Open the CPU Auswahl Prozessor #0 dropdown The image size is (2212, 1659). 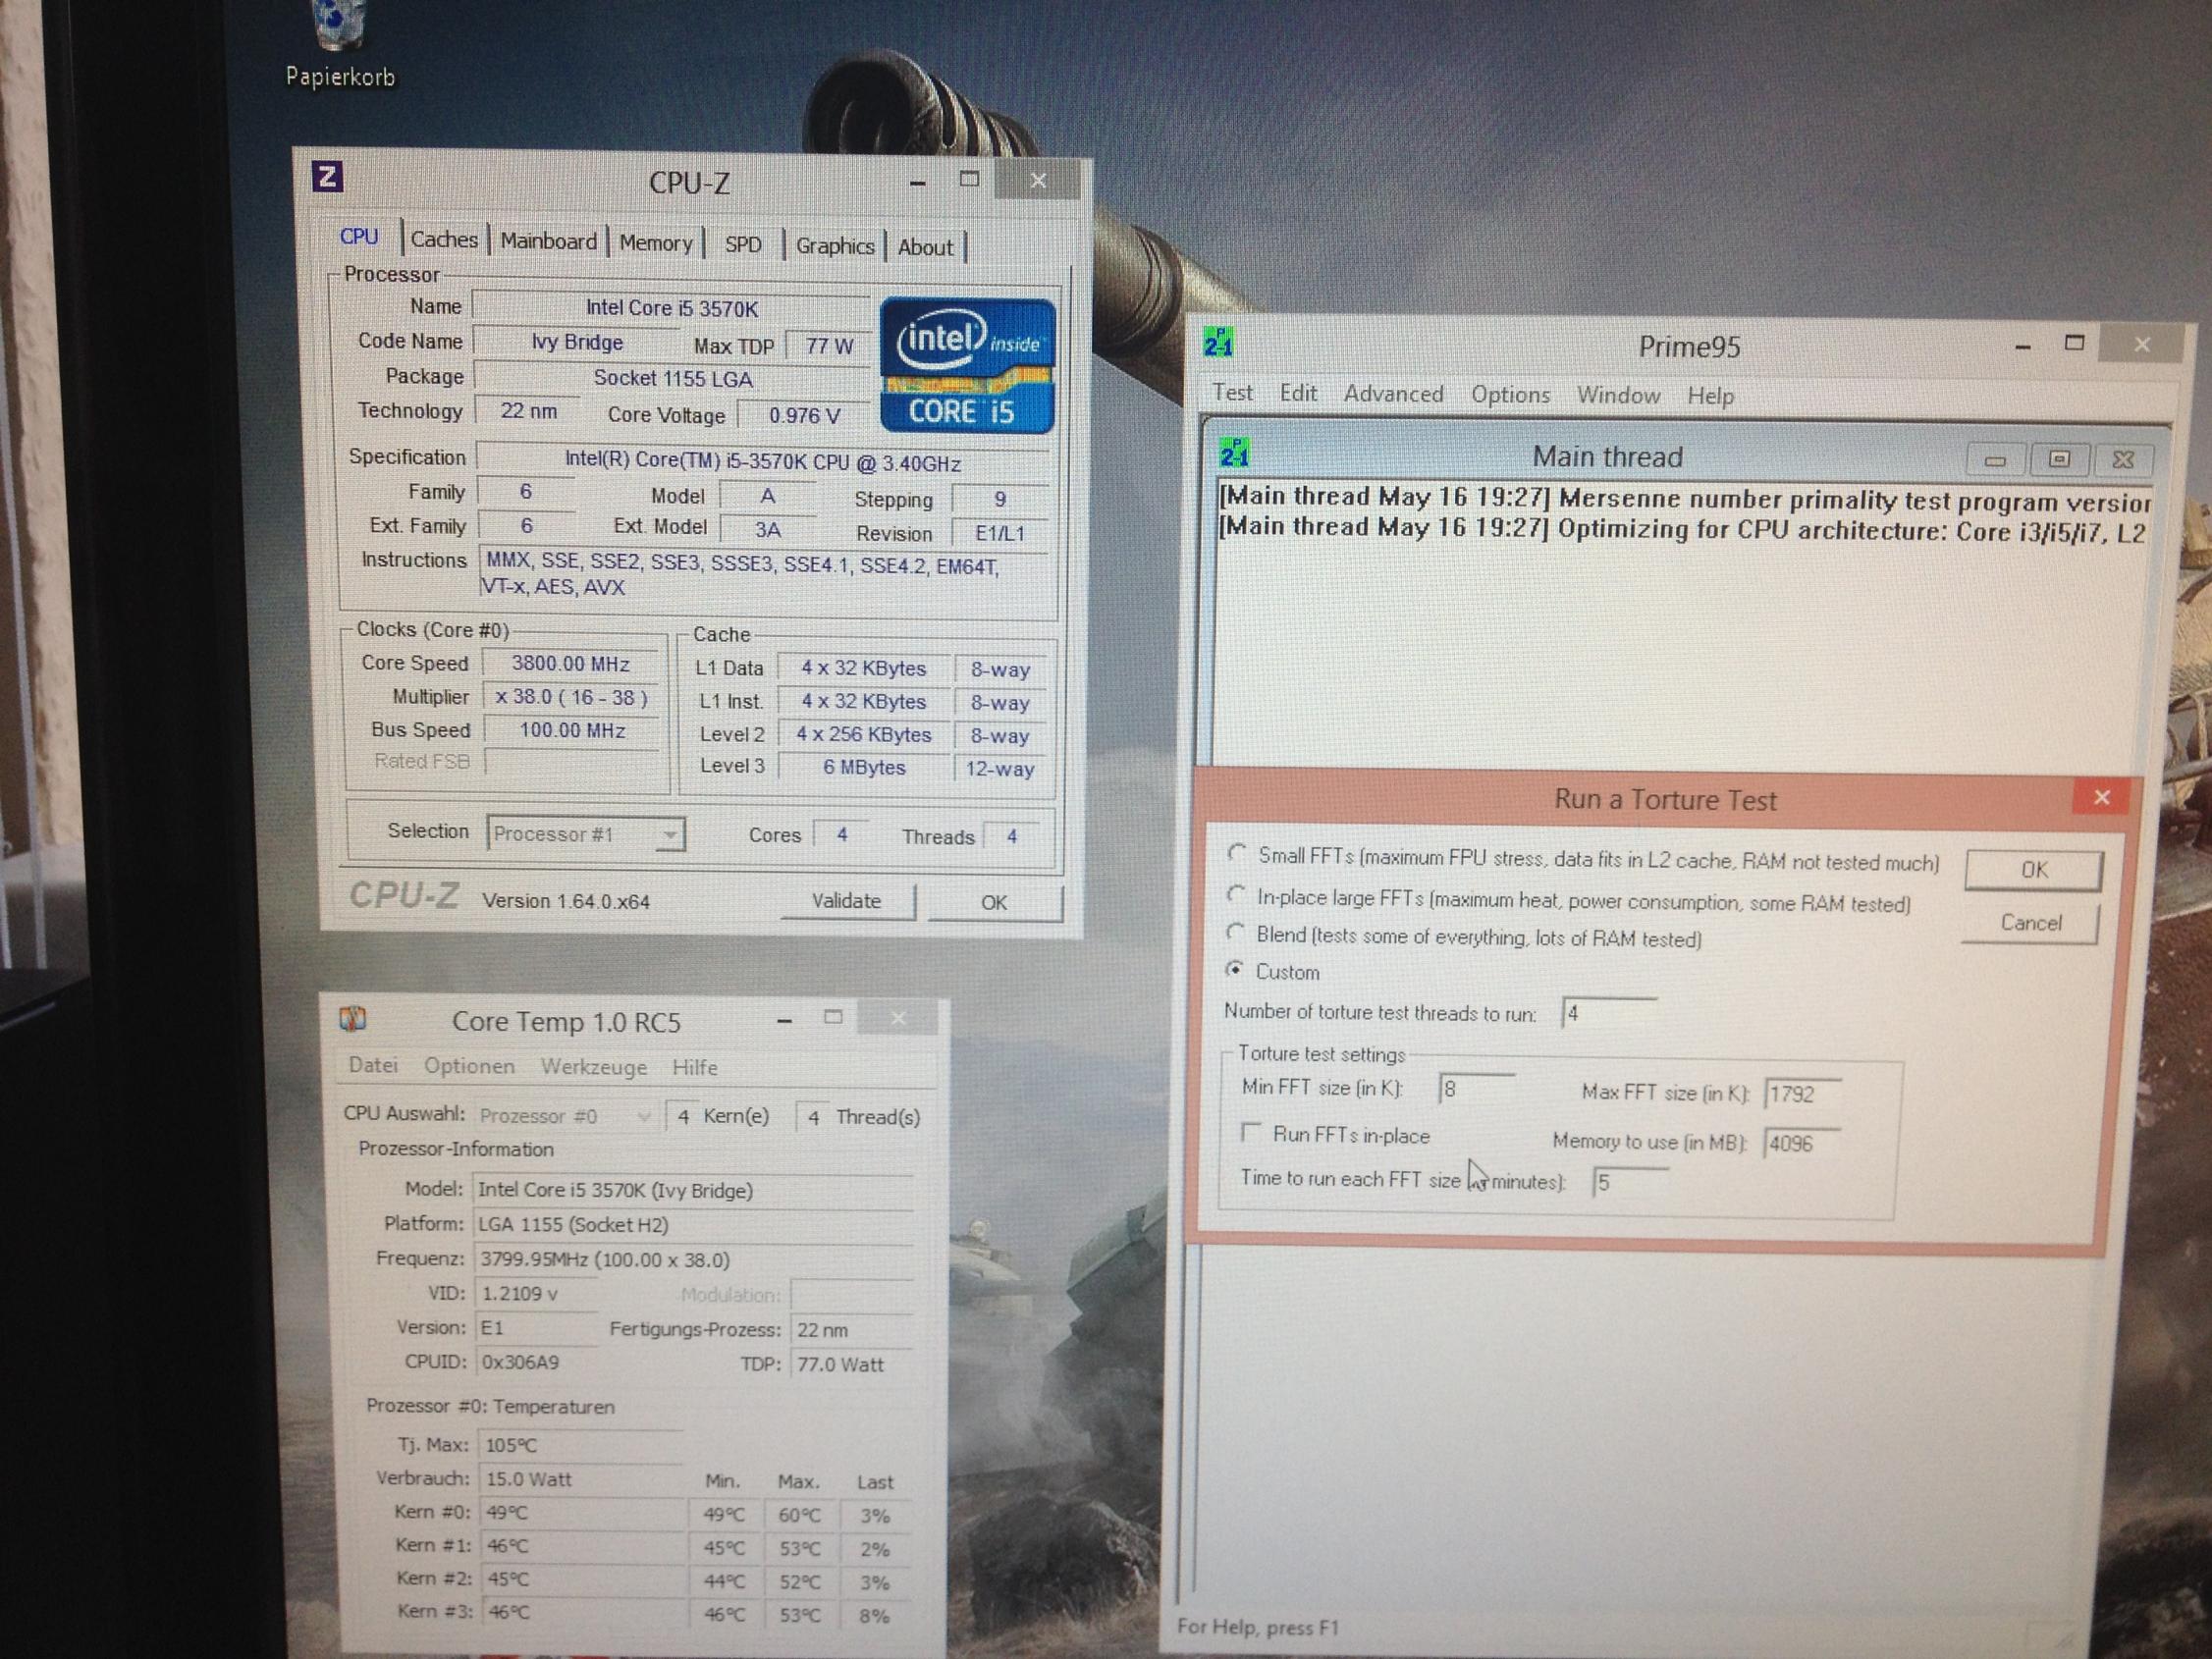click(x=644, y=1116)
